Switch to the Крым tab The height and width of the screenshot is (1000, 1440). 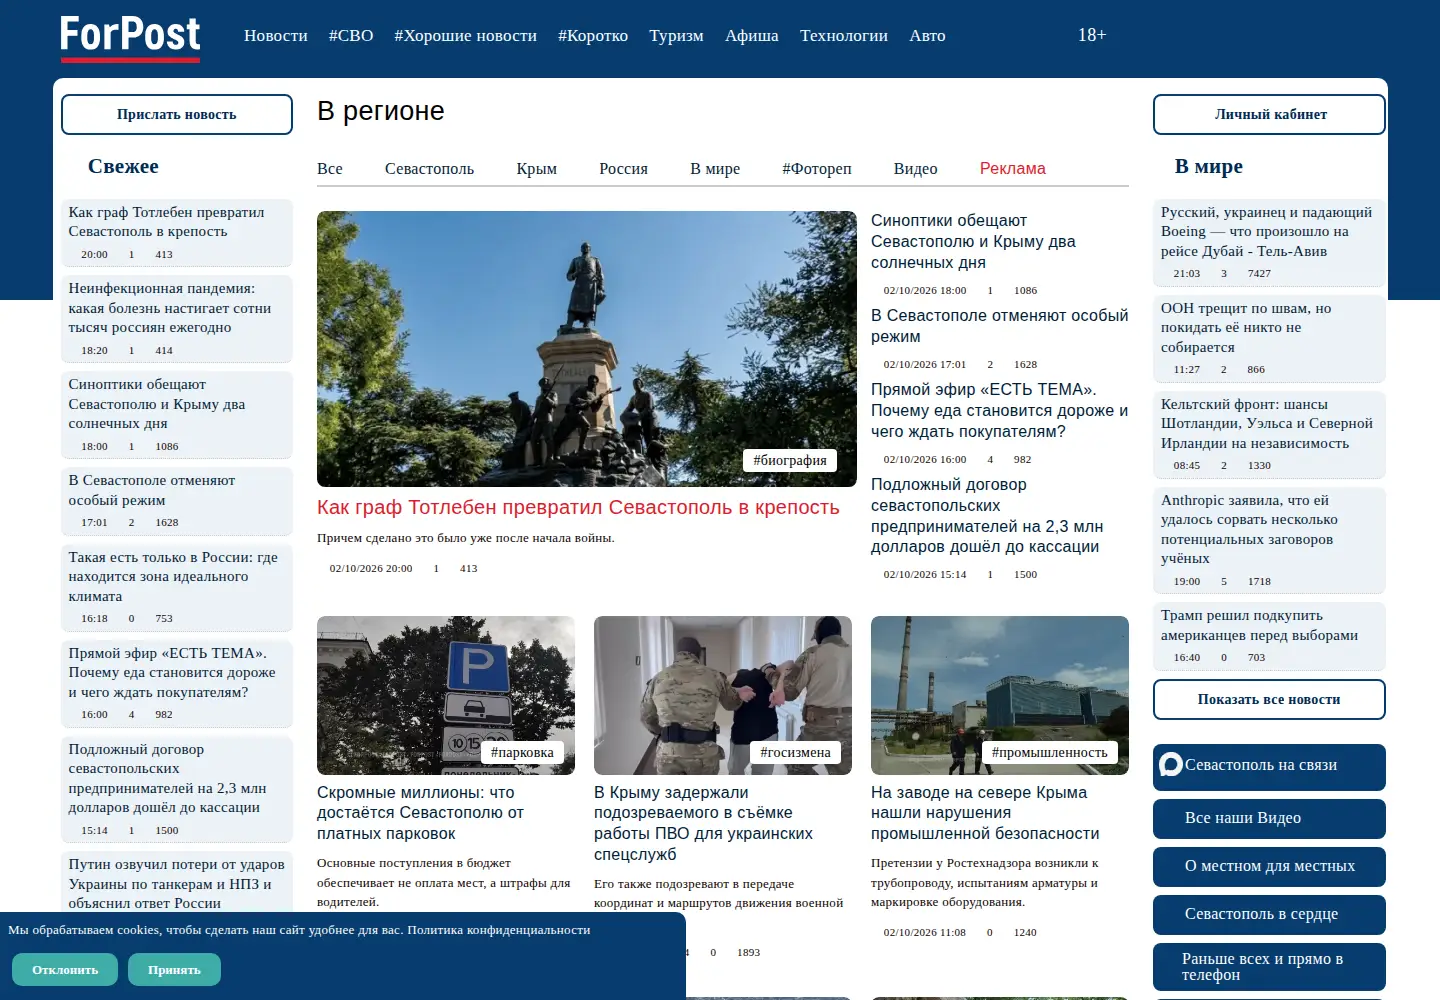(537, 168)
